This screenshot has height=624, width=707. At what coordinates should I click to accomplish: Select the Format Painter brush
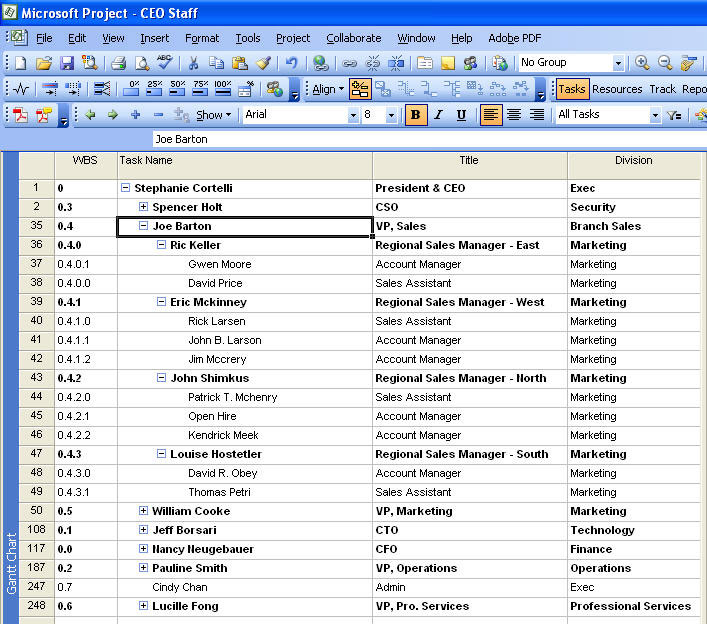click(x=263, y=63)
